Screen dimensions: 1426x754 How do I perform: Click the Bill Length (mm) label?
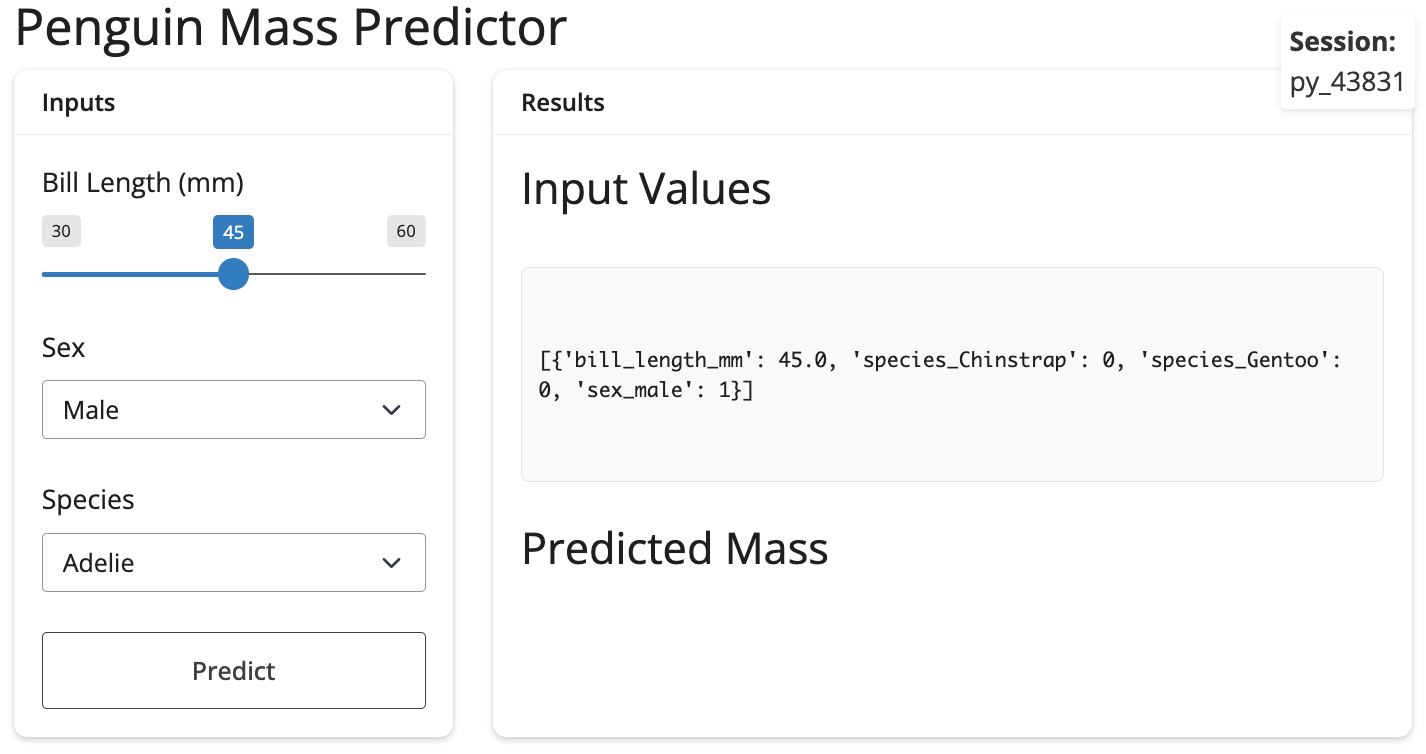pos(143,182)
